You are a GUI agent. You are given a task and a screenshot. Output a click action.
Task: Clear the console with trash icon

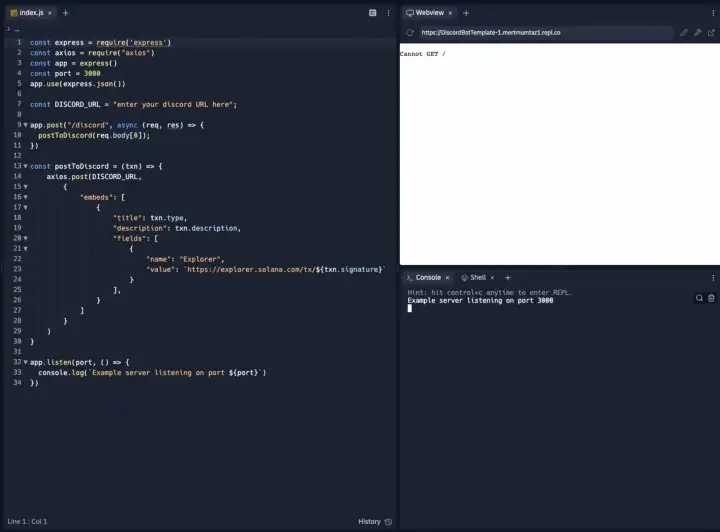pyautogui.click(x=711, y=298)
